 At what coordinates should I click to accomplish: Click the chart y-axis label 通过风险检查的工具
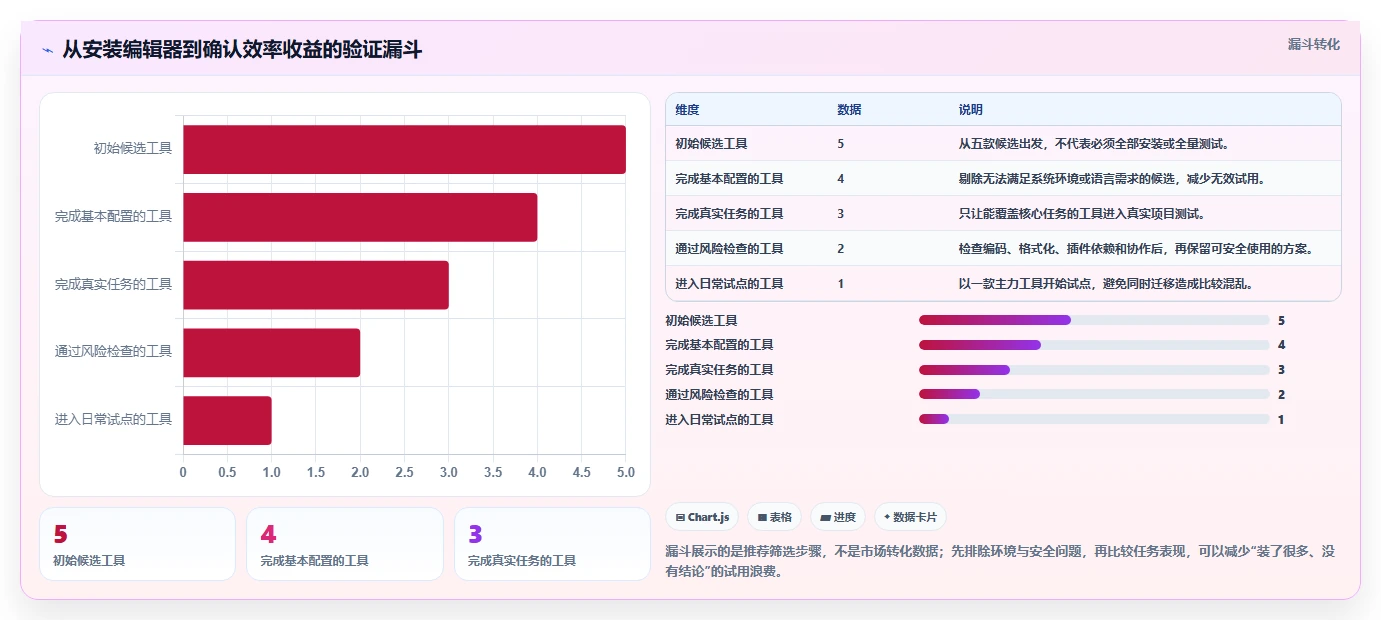[114, 352]
